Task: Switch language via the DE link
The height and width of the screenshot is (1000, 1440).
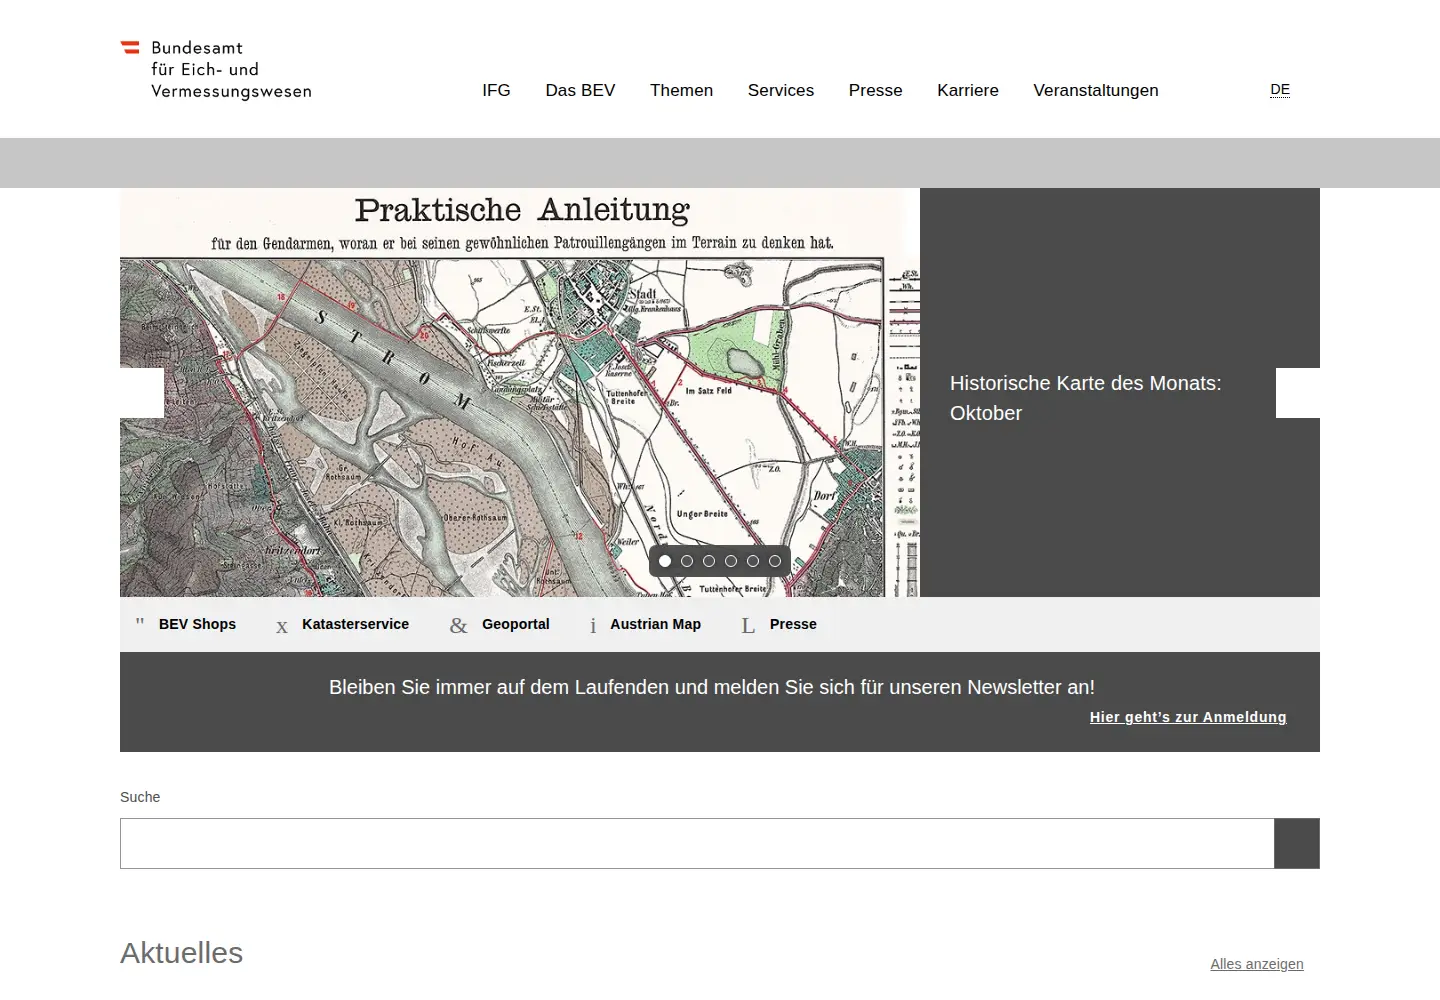Action: (1280, 89)
